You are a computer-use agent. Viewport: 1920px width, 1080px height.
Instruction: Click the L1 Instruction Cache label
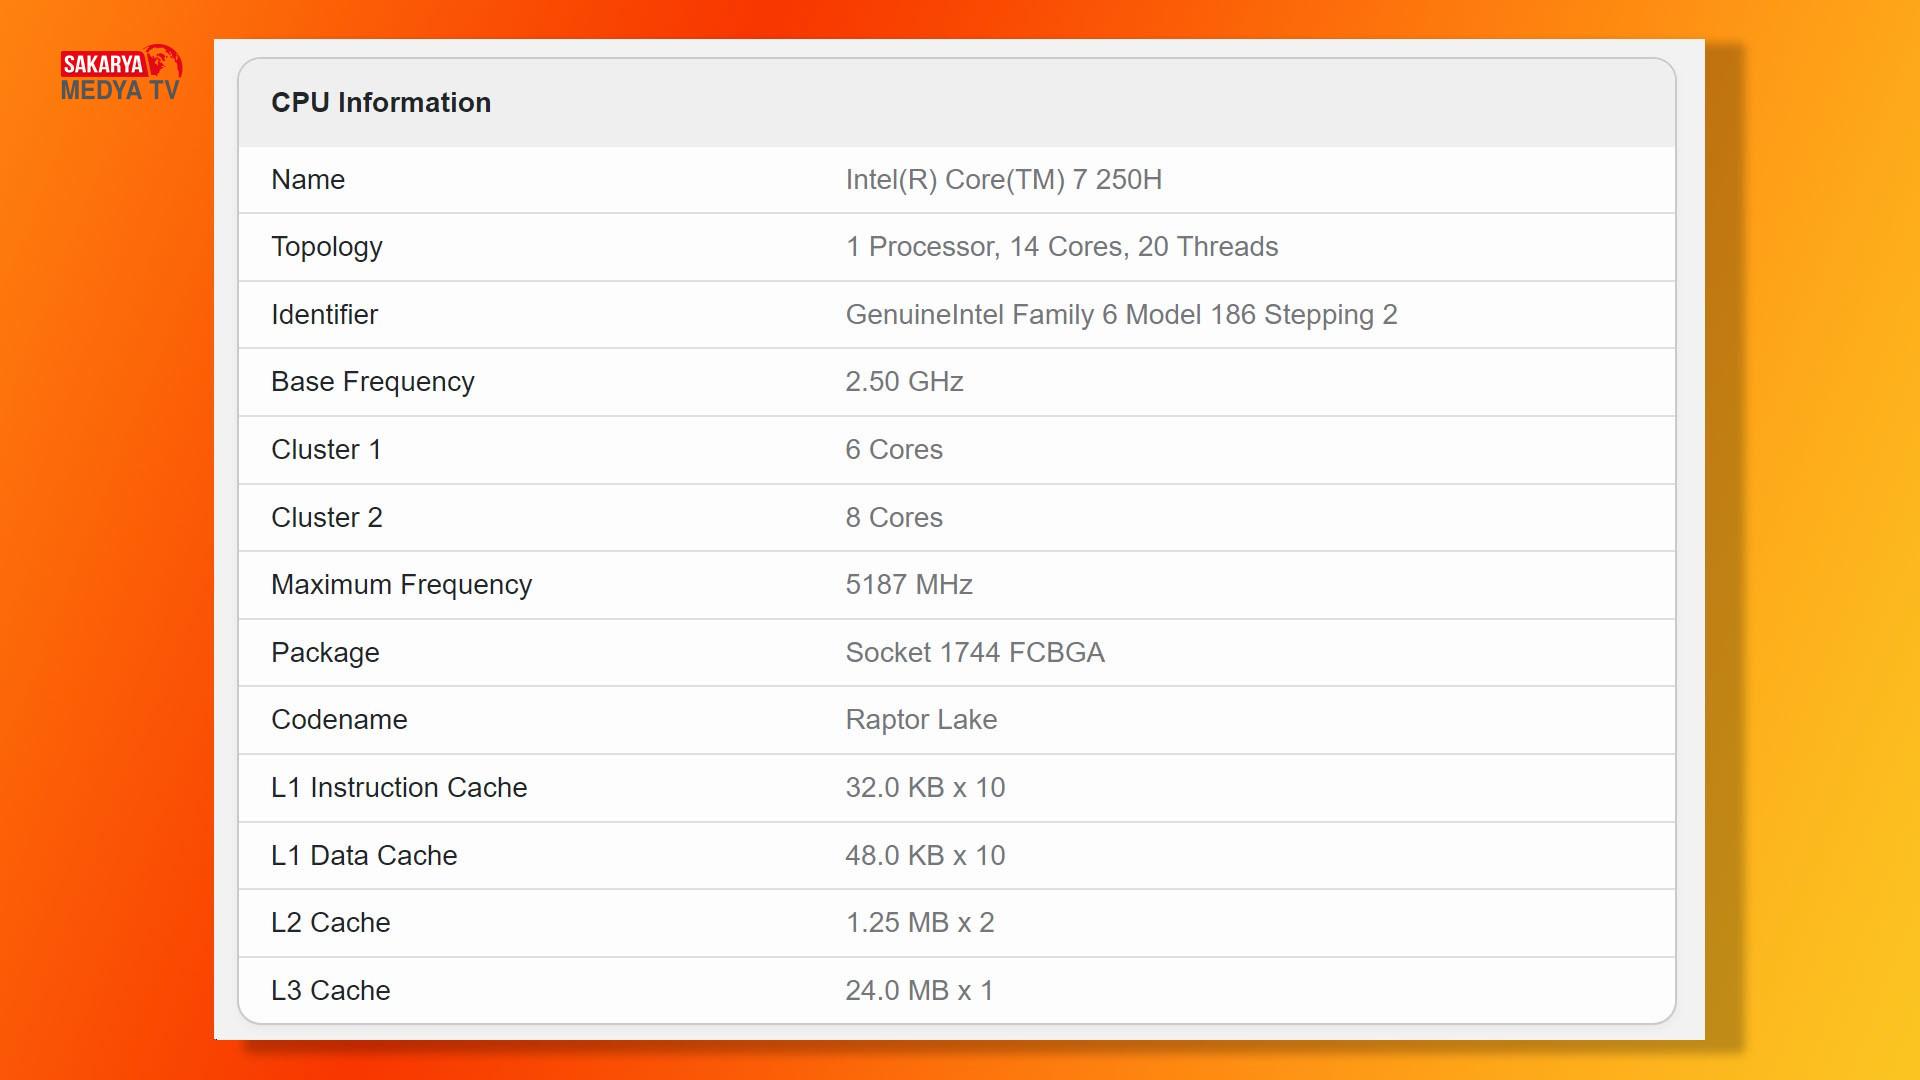pos(399,788)
